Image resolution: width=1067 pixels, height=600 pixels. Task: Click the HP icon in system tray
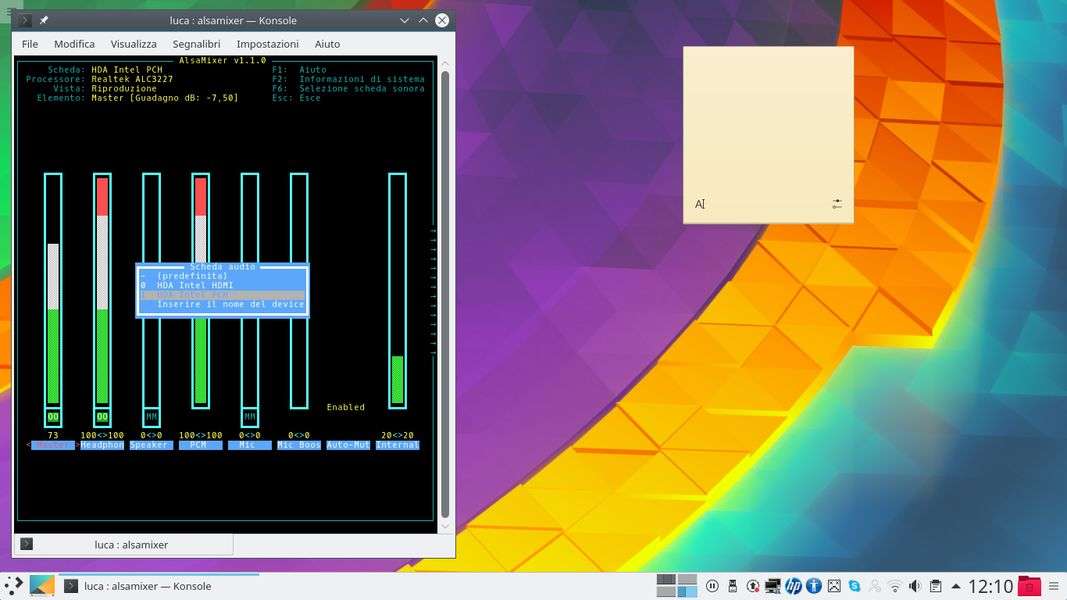[x=793, y=586]
